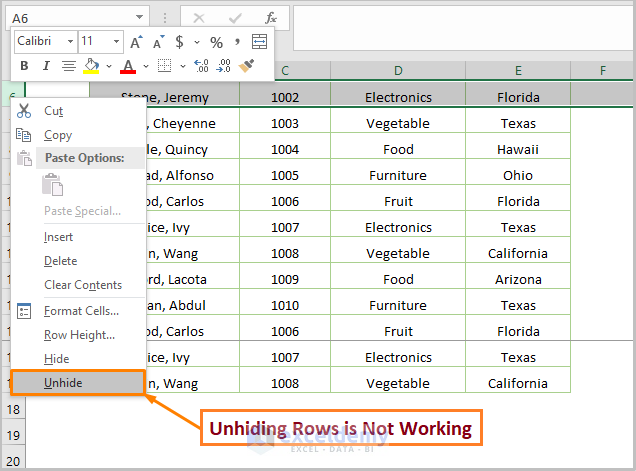Apply the red Font Color
This screenshot has height=471, width=636.
(x=128, y=66)
